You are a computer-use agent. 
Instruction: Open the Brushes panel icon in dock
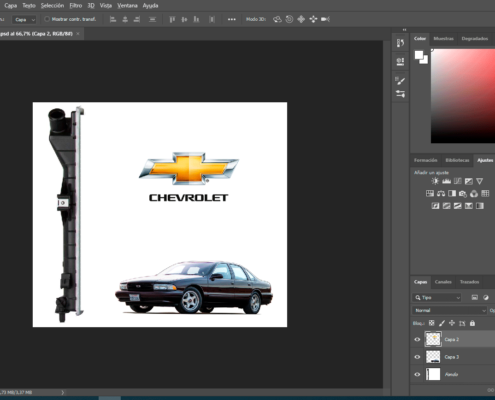400,81
